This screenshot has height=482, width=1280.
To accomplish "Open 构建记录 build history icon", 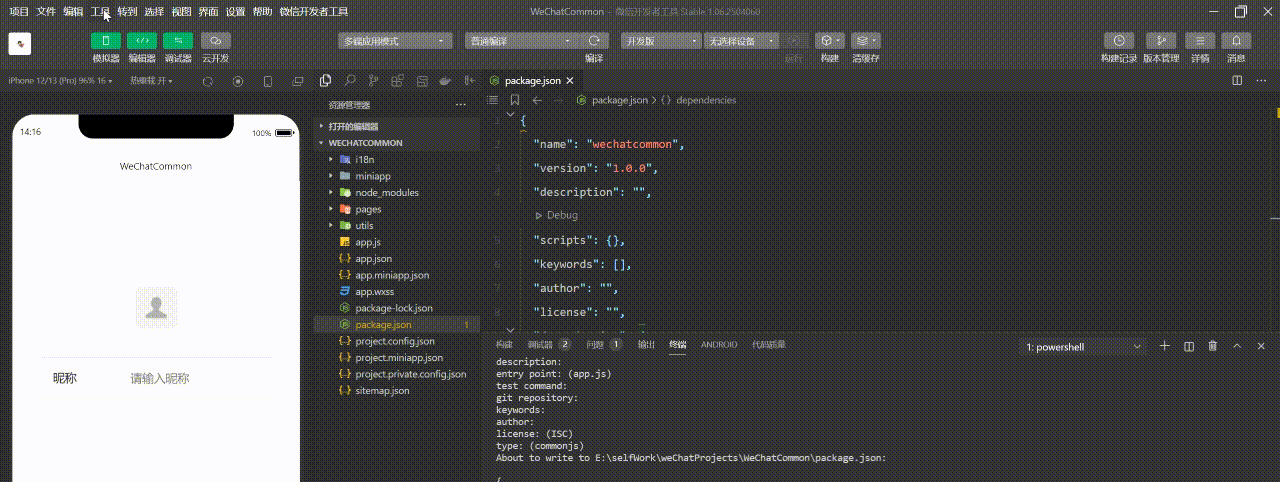I will click(1118, 41).
